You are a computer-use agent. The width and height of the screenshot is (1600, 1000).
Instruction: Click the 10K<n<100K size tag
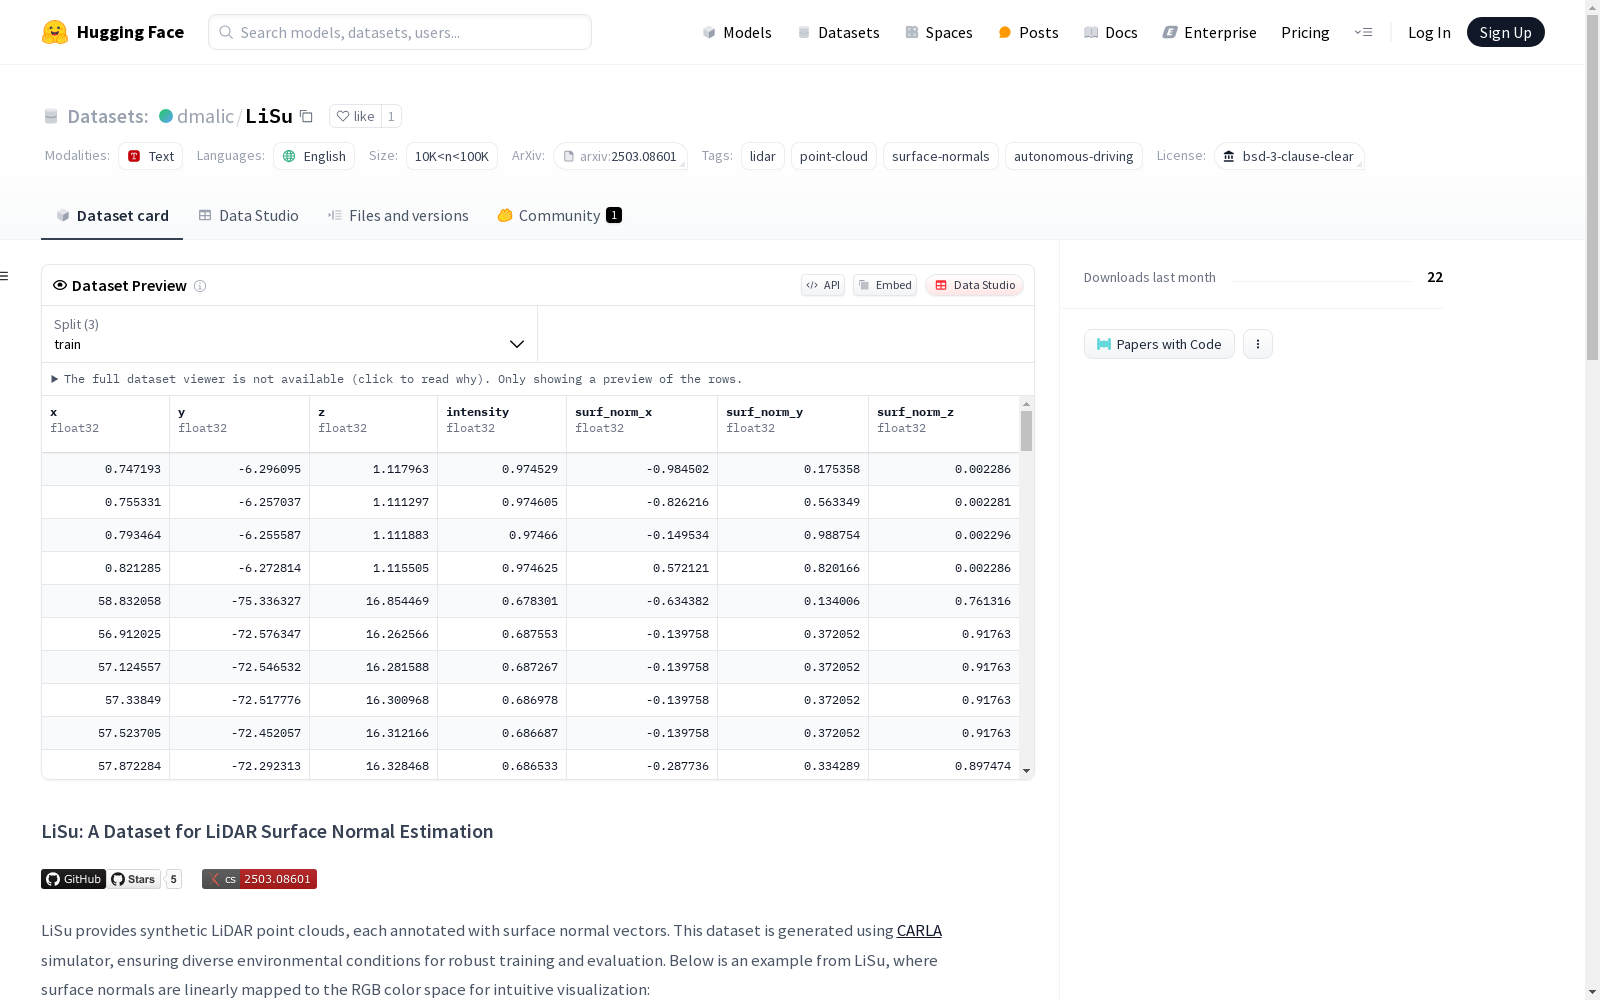(452, 156)
